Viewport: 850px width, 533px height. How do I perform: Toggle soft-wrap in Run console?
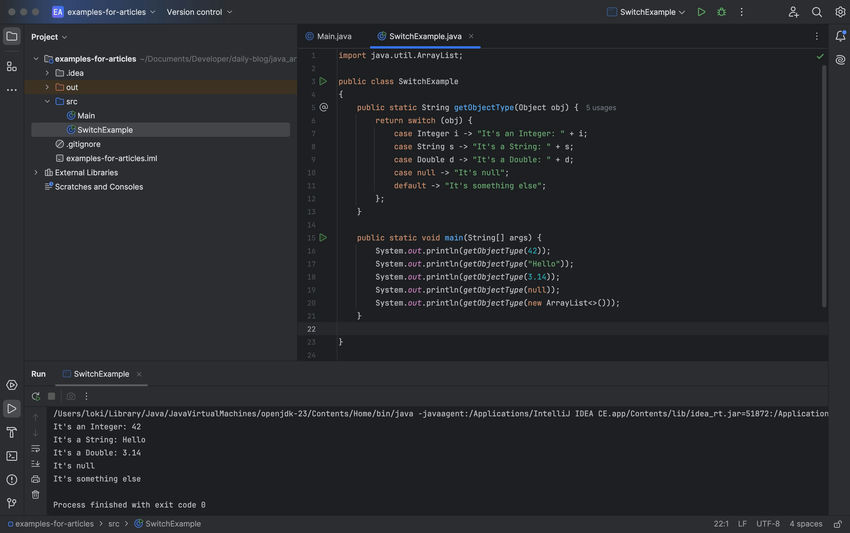coord(36,449)
